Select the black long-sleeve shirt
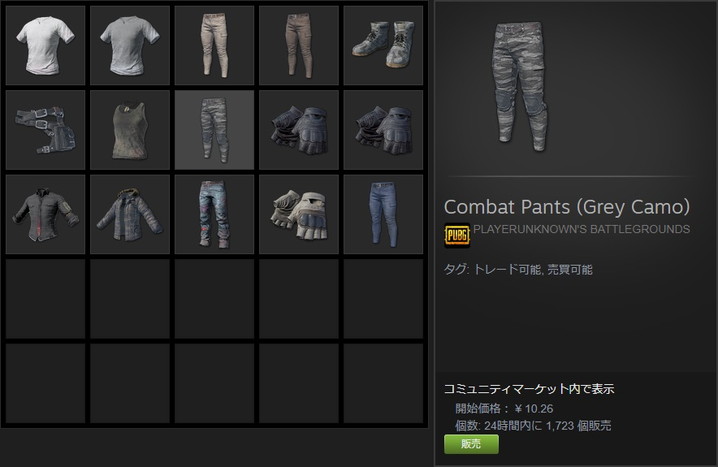 45,214
